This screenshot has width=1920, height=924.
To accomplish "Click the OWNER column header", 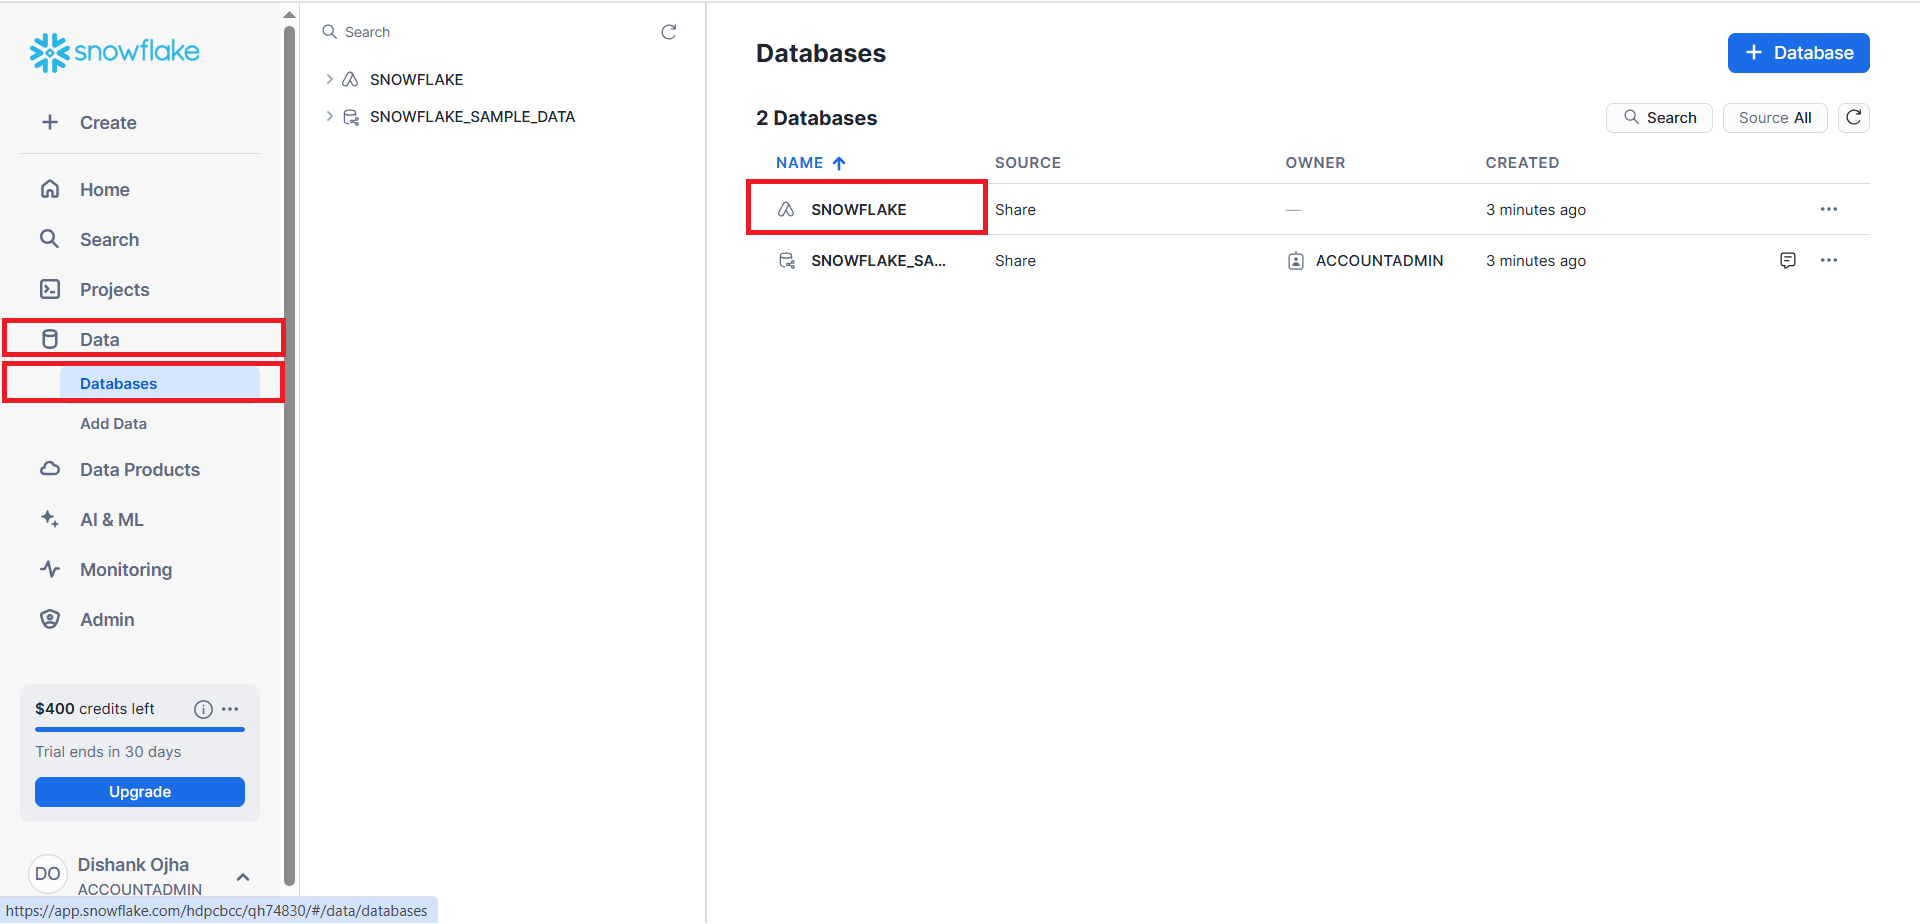I will (1316, 163).
